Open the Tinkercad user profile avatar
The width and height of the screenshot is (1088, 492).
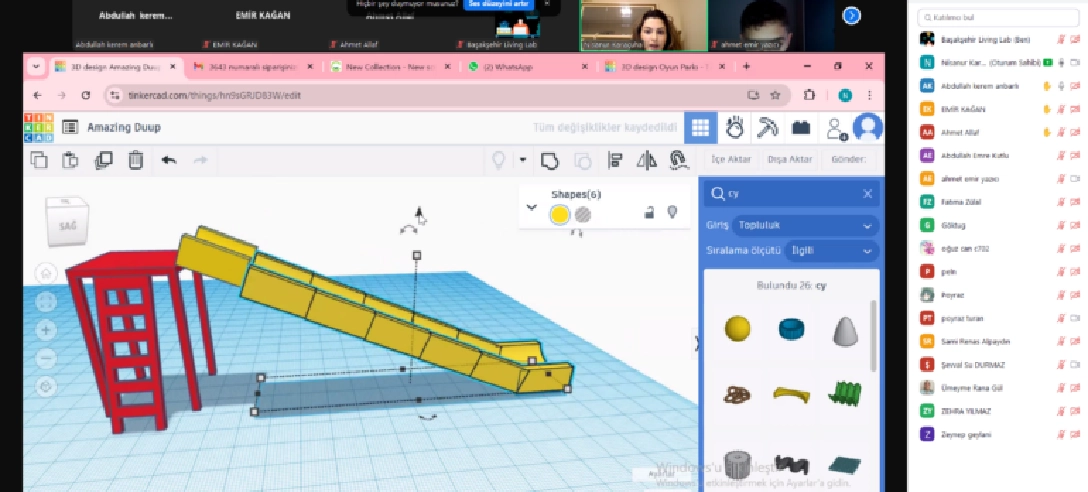867,127
